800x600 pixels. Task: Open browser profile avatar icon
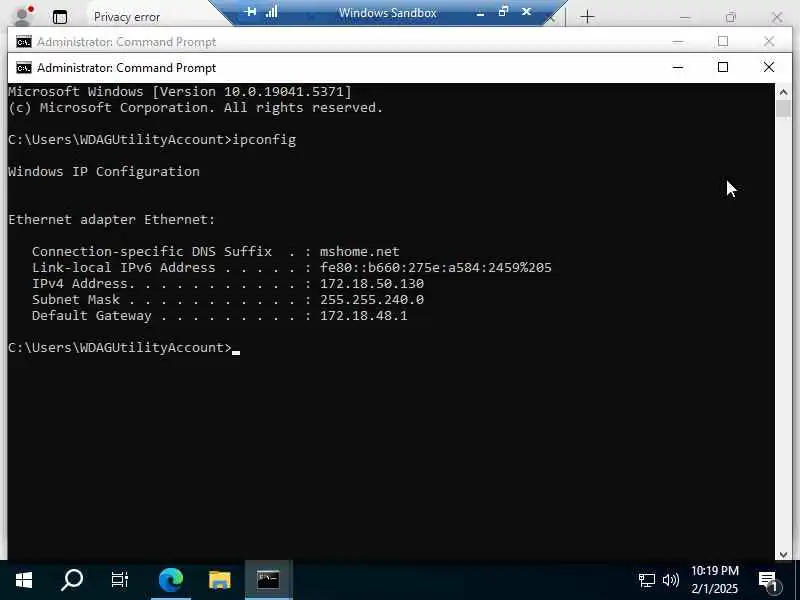[22, 16]
